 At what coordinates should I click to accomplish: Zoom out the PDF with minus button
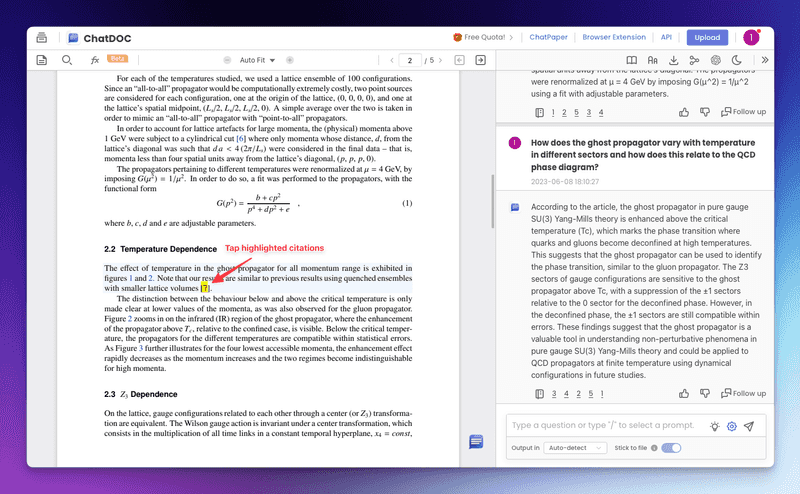227,60
